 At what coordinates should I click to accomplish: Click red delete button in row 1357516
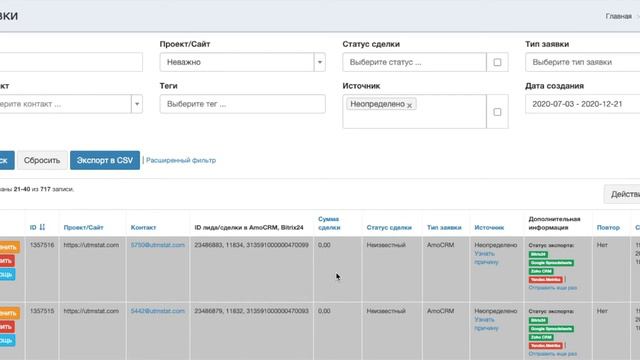[x=7, y=260]
